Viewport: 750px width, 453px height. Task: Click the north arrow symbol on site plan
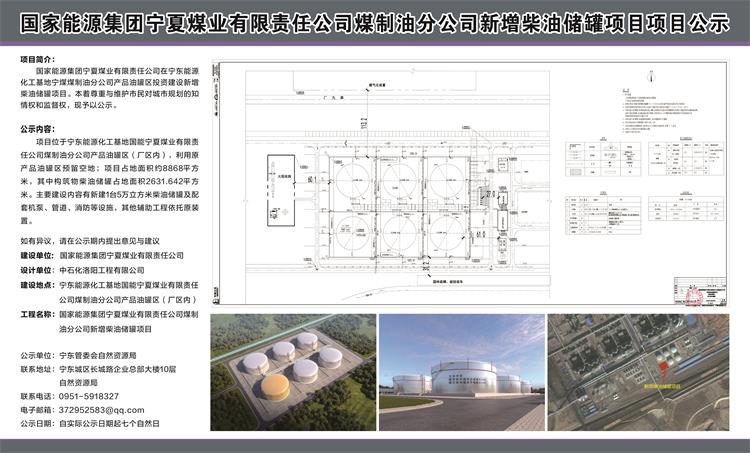pyautogui.click(x=651, y=76)
